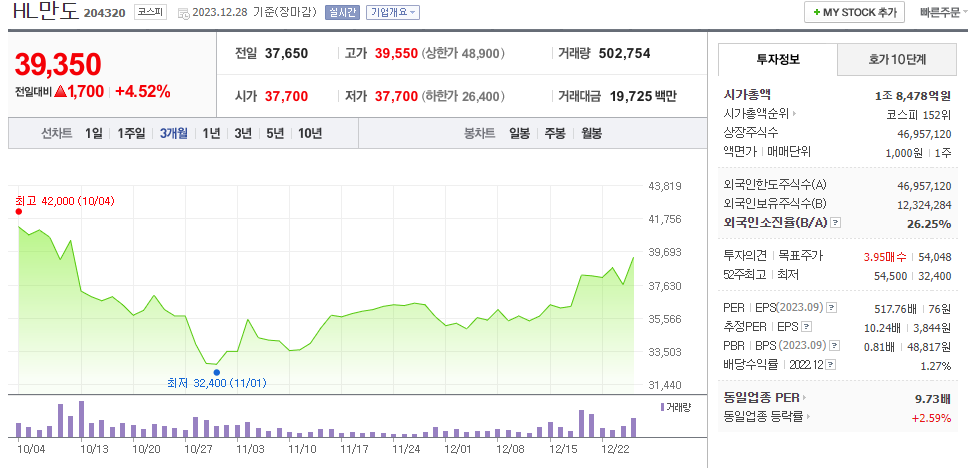976x468 pixels.
Task: Click the 외국인보유주식수 value 12,324,284
Action: (925, 205)
